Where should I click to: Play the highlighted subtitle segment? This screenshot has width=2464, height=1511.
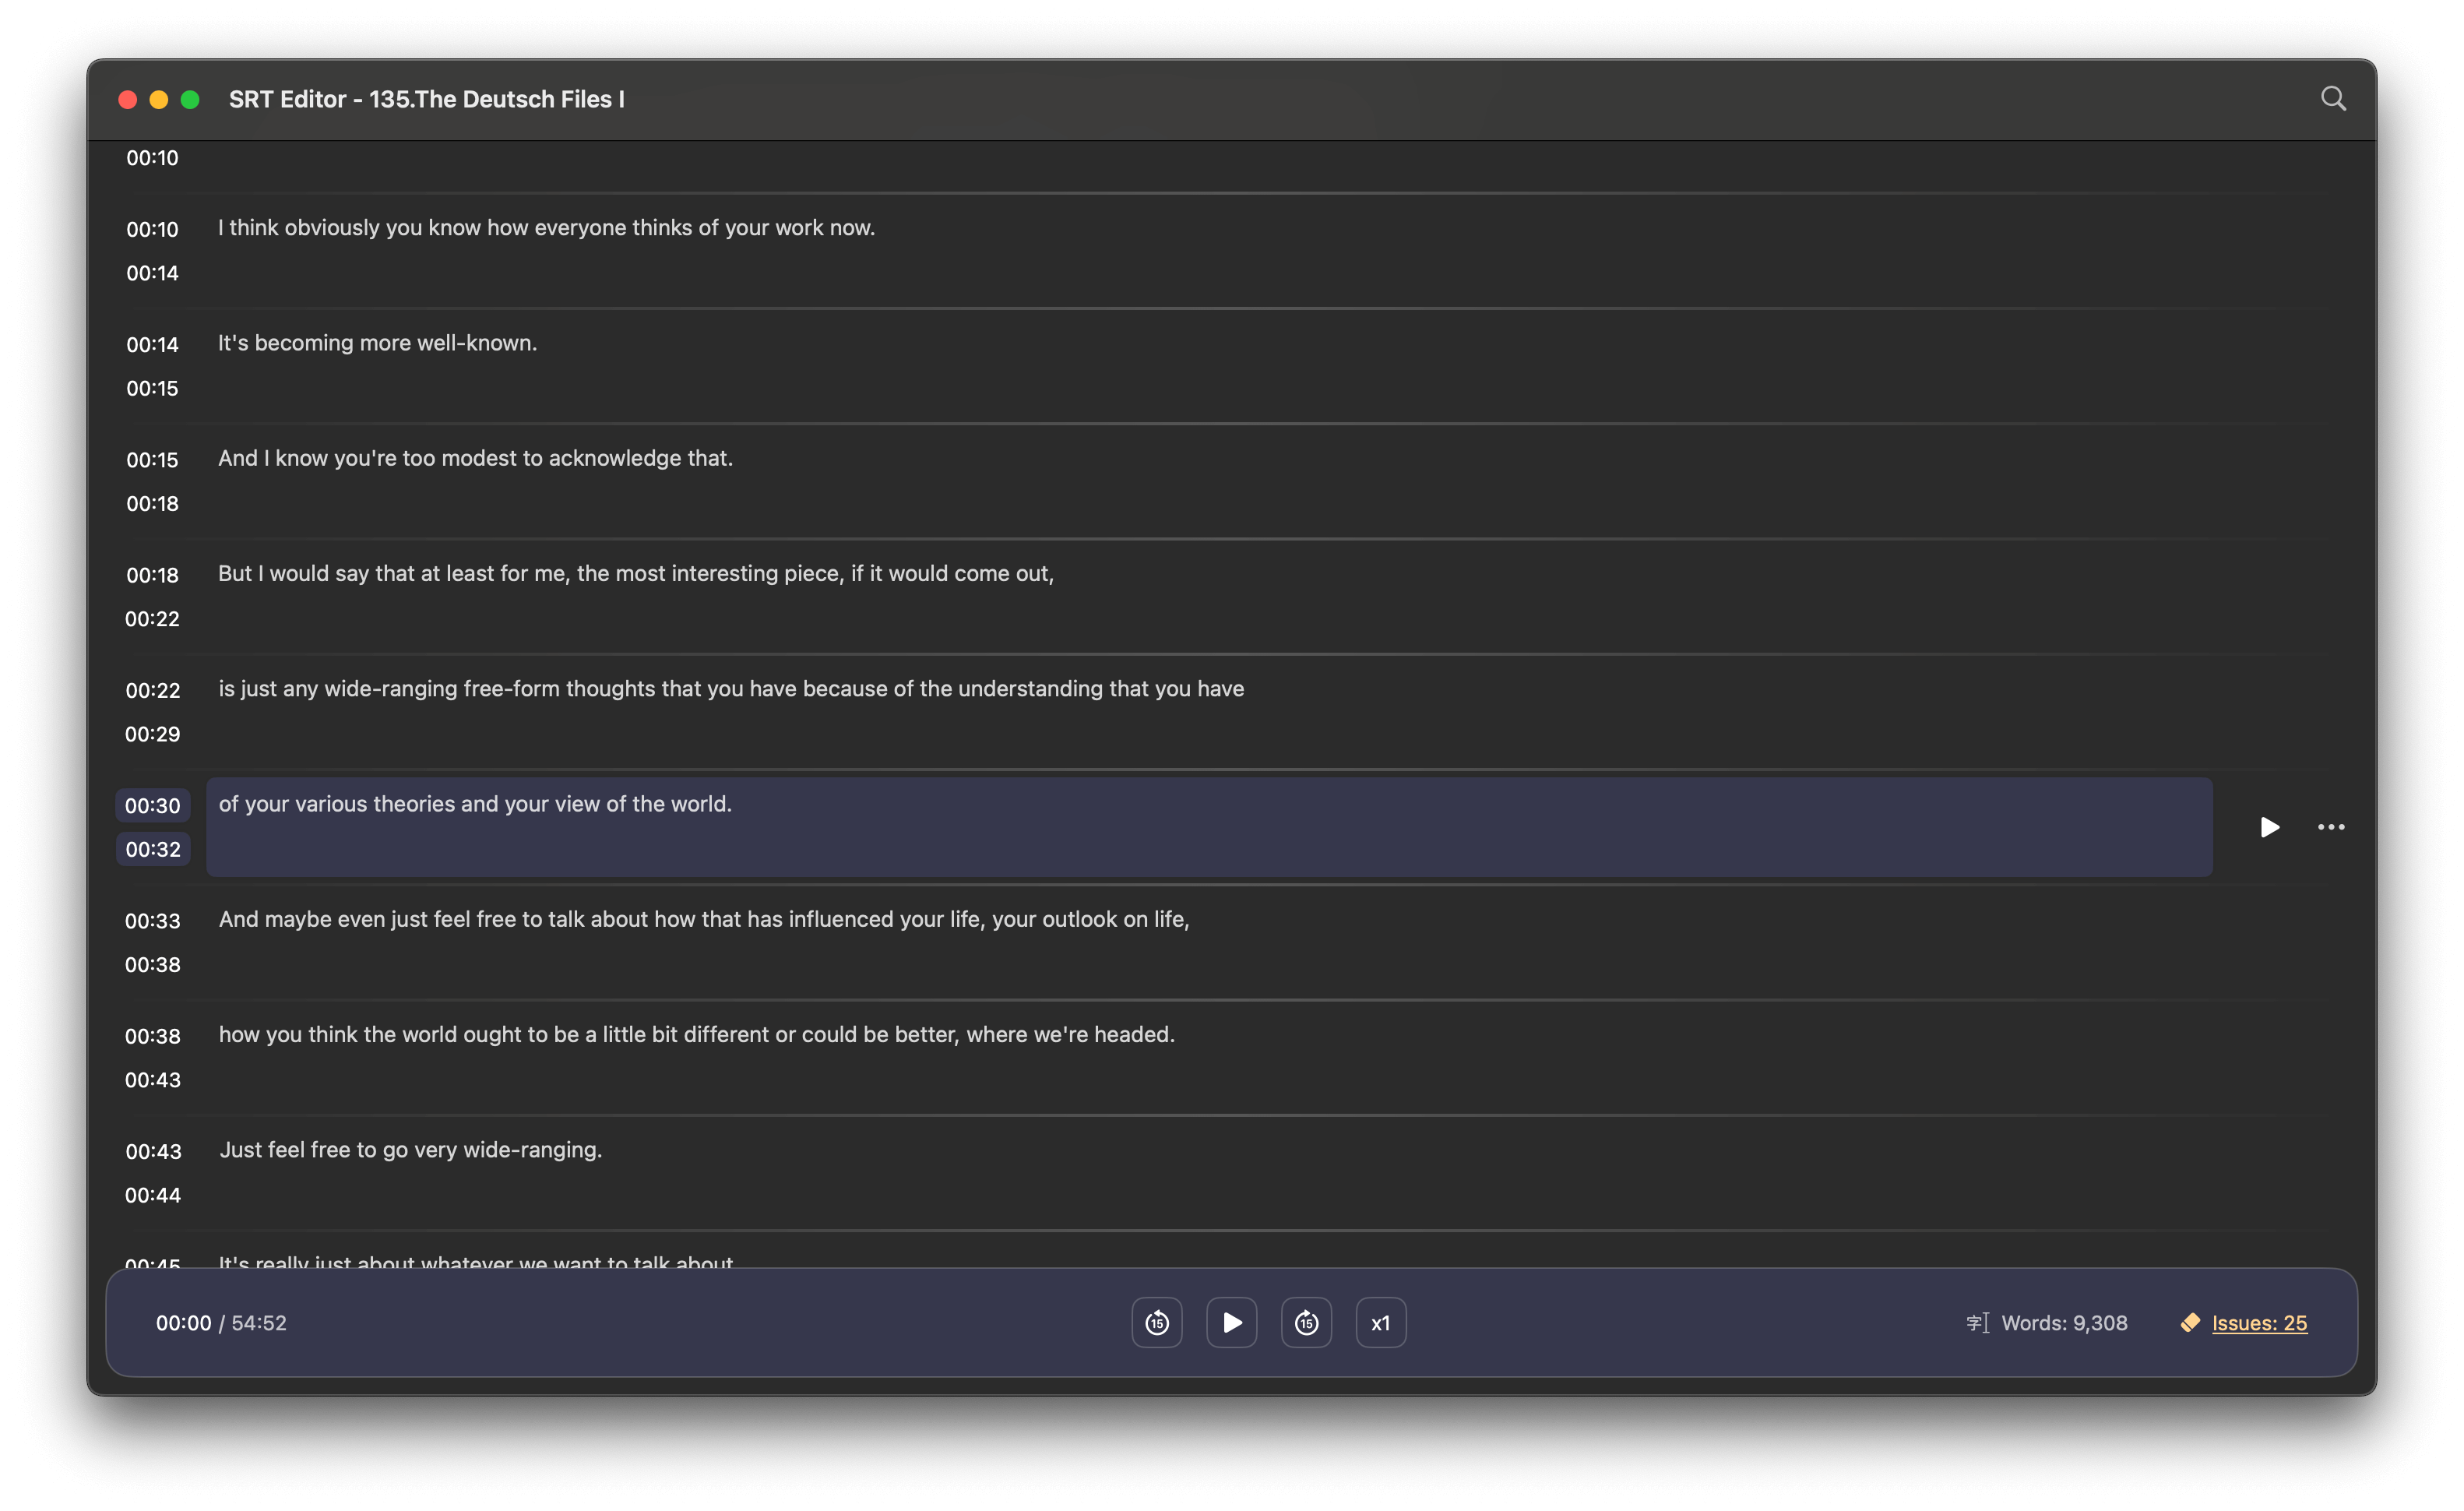point(2269,827)
